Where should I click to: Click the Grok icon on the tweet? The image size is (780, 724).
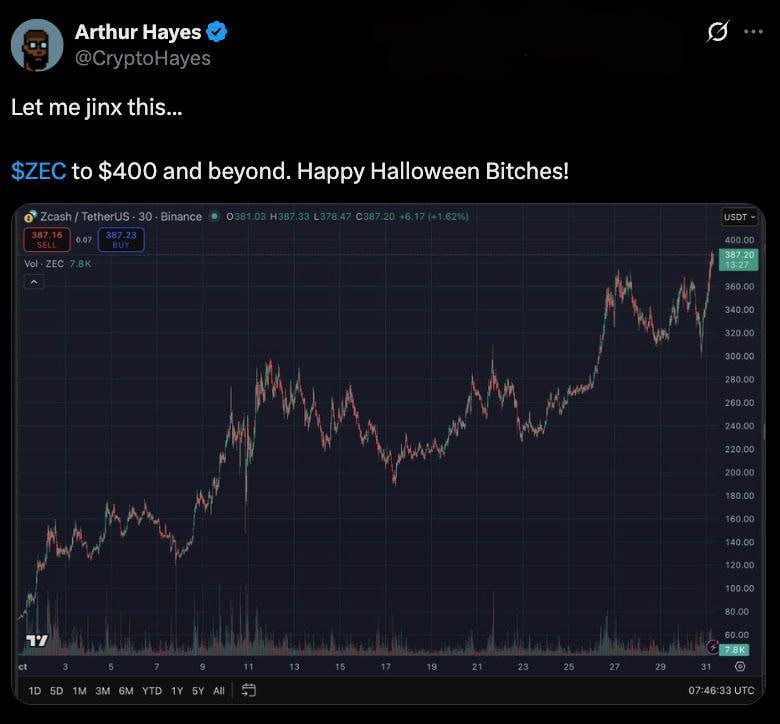pyautogui.click(x=717, y=32)
